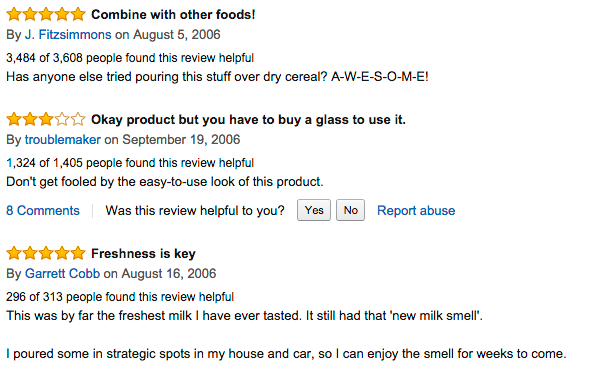The height and width of the screenshot is (376, 590).
Task: Click fifth empty star of troublemaker's rating
Action: pyautogui.click(x=78, y=119)
